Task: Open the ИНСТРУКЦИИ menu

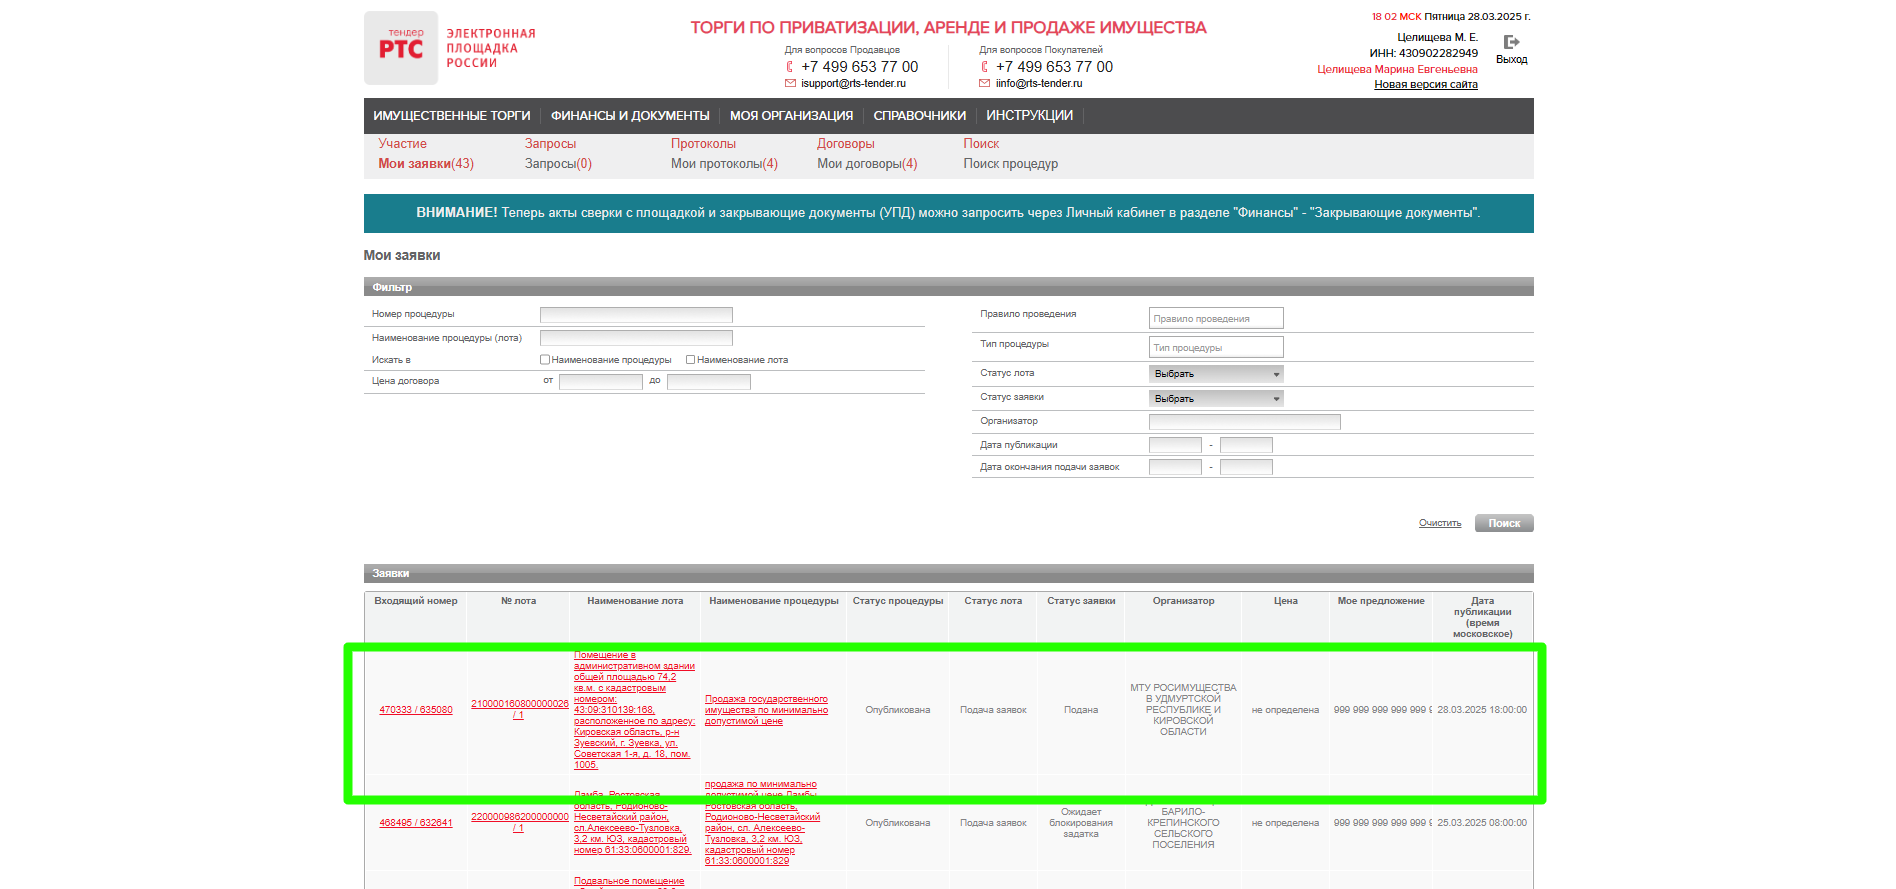Action: [1029, 116]
